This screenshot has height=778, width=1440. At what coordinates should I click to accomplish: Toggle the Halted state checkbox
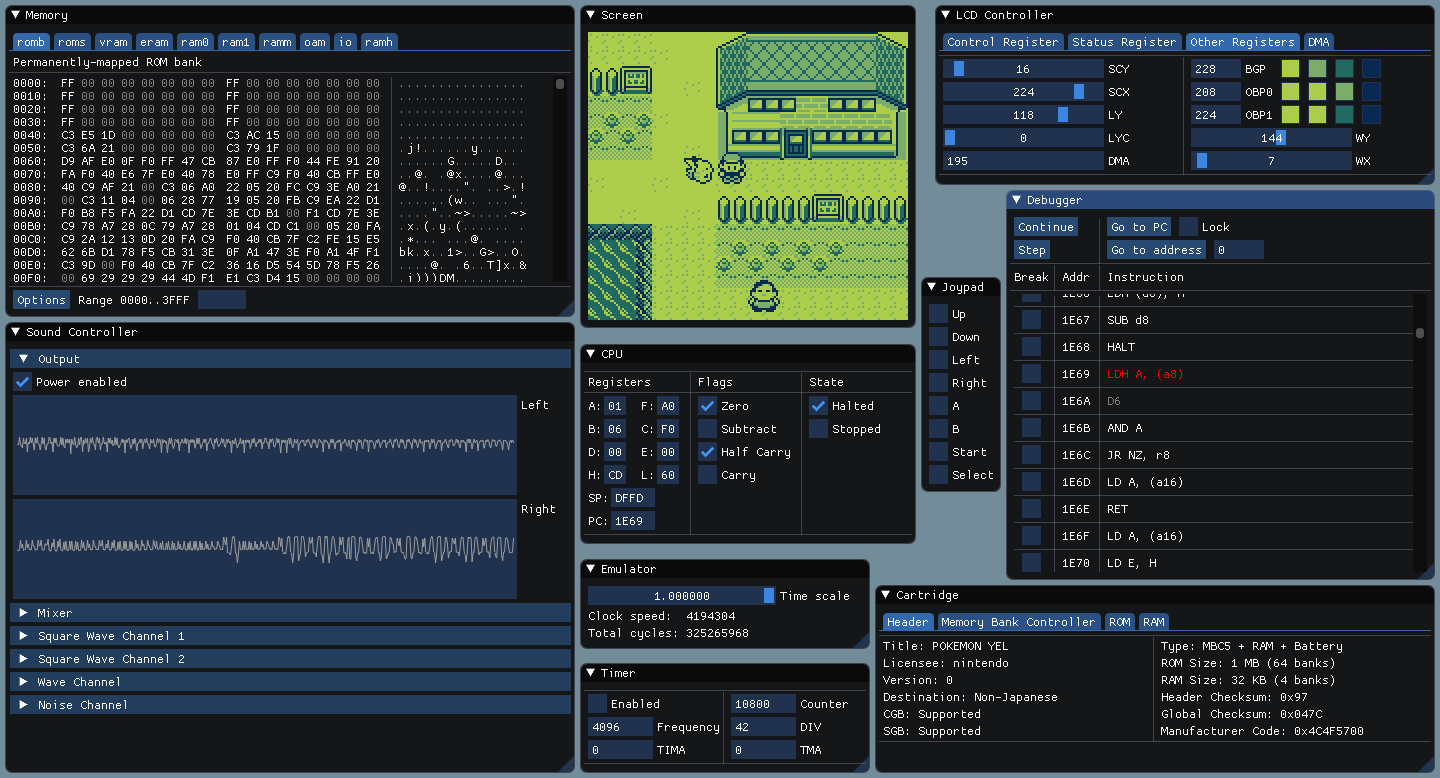(818, 406)
